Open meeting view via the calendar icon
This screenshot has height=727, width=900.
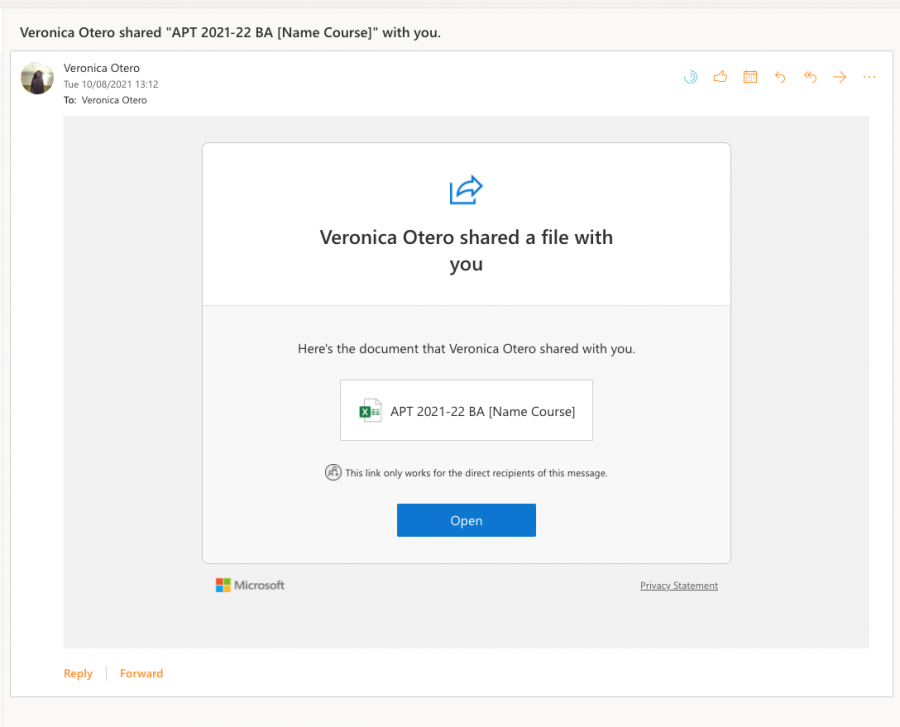750,76
